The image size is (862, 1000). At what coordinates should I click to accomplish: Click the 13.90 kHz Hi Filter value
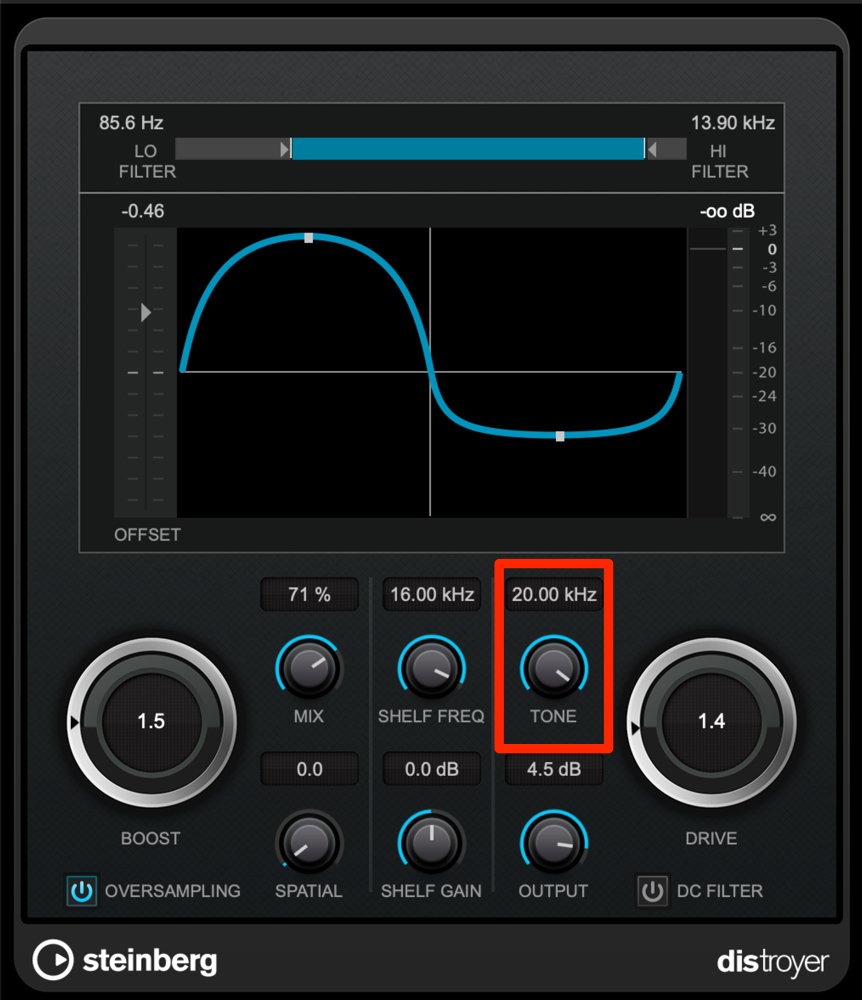[733, 122]
